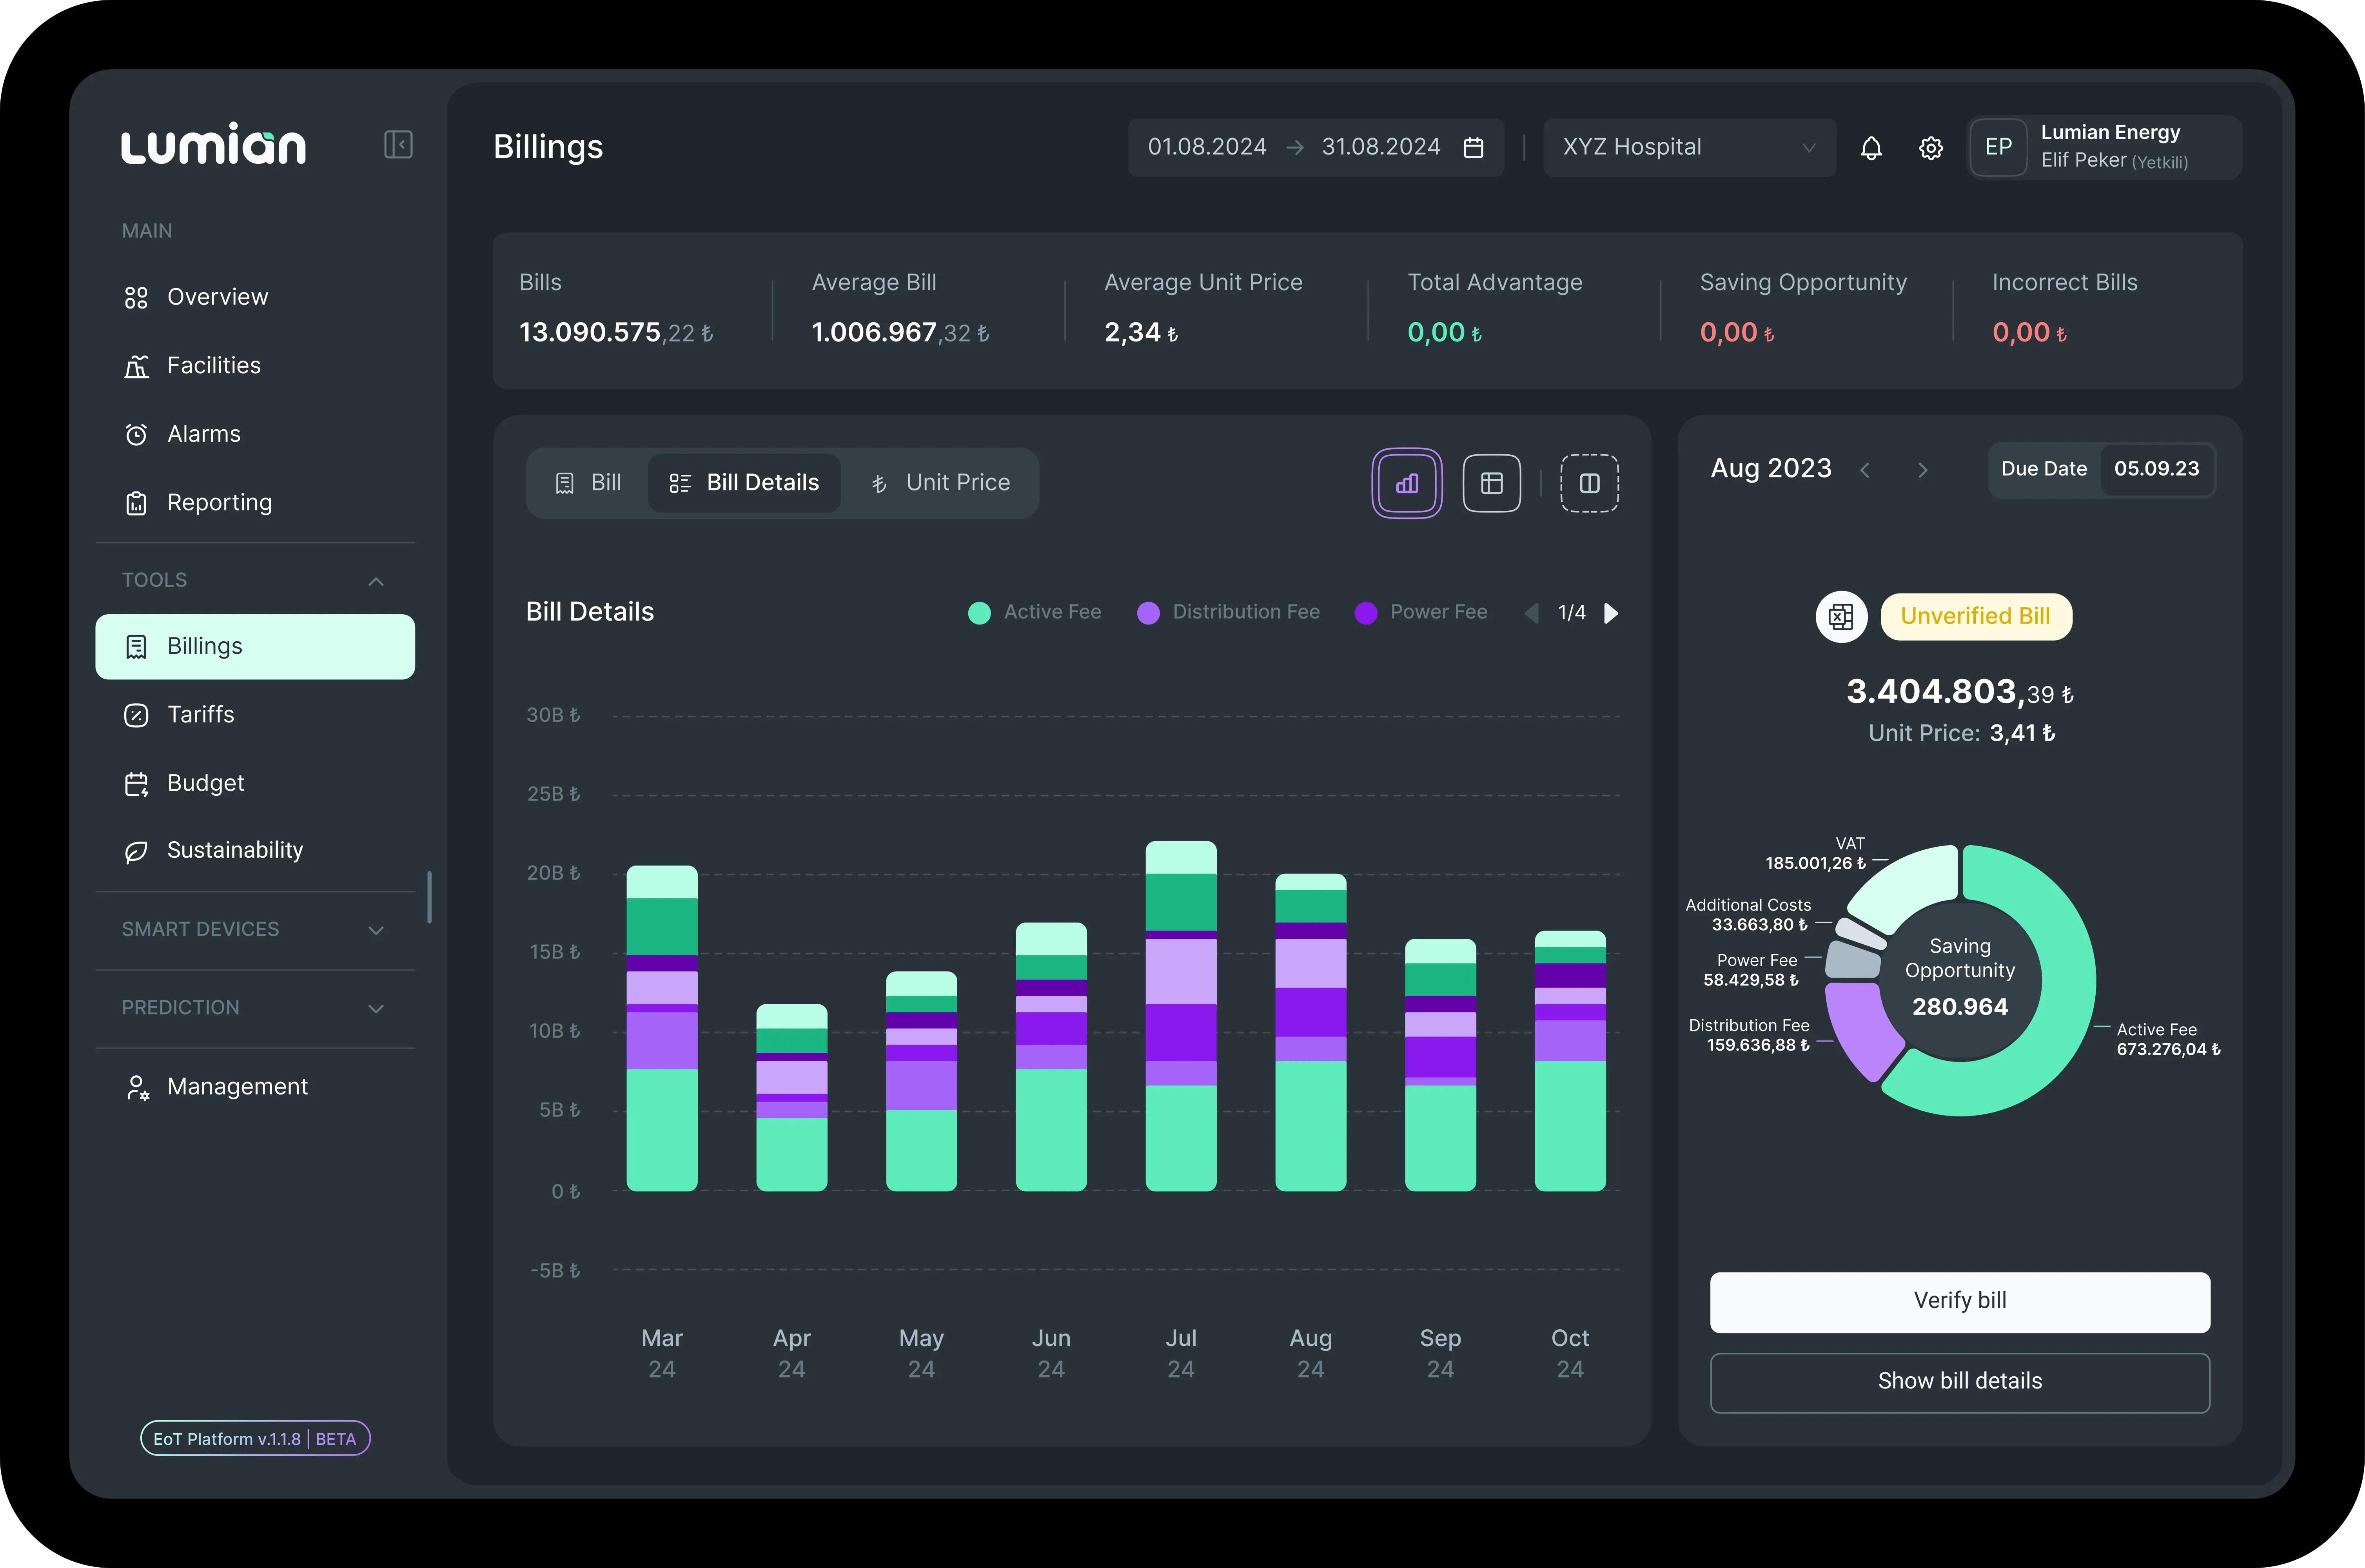Click the Bills total 13.090.575,22 value
The image size is (2365, 1568).
tap(616, 333)
